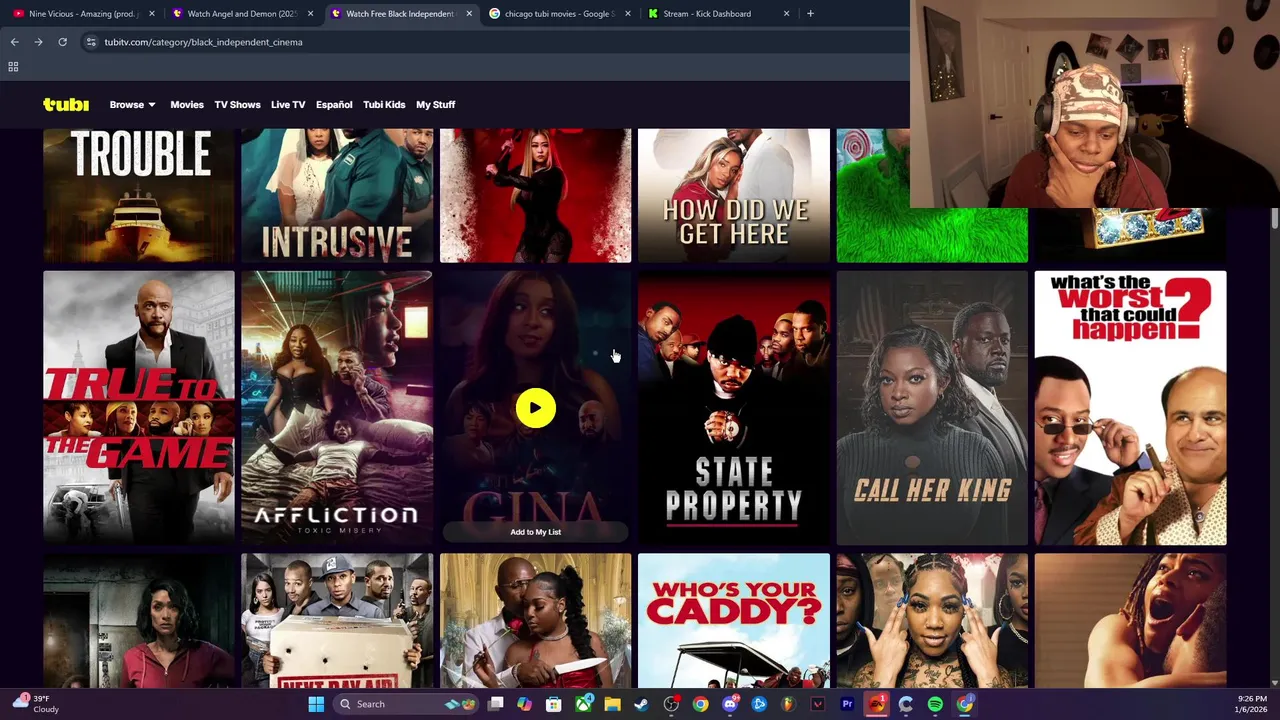Screen dimensions: 1280x720
Task: Open the Windows Start menu
Action: [x=316, y=704]
